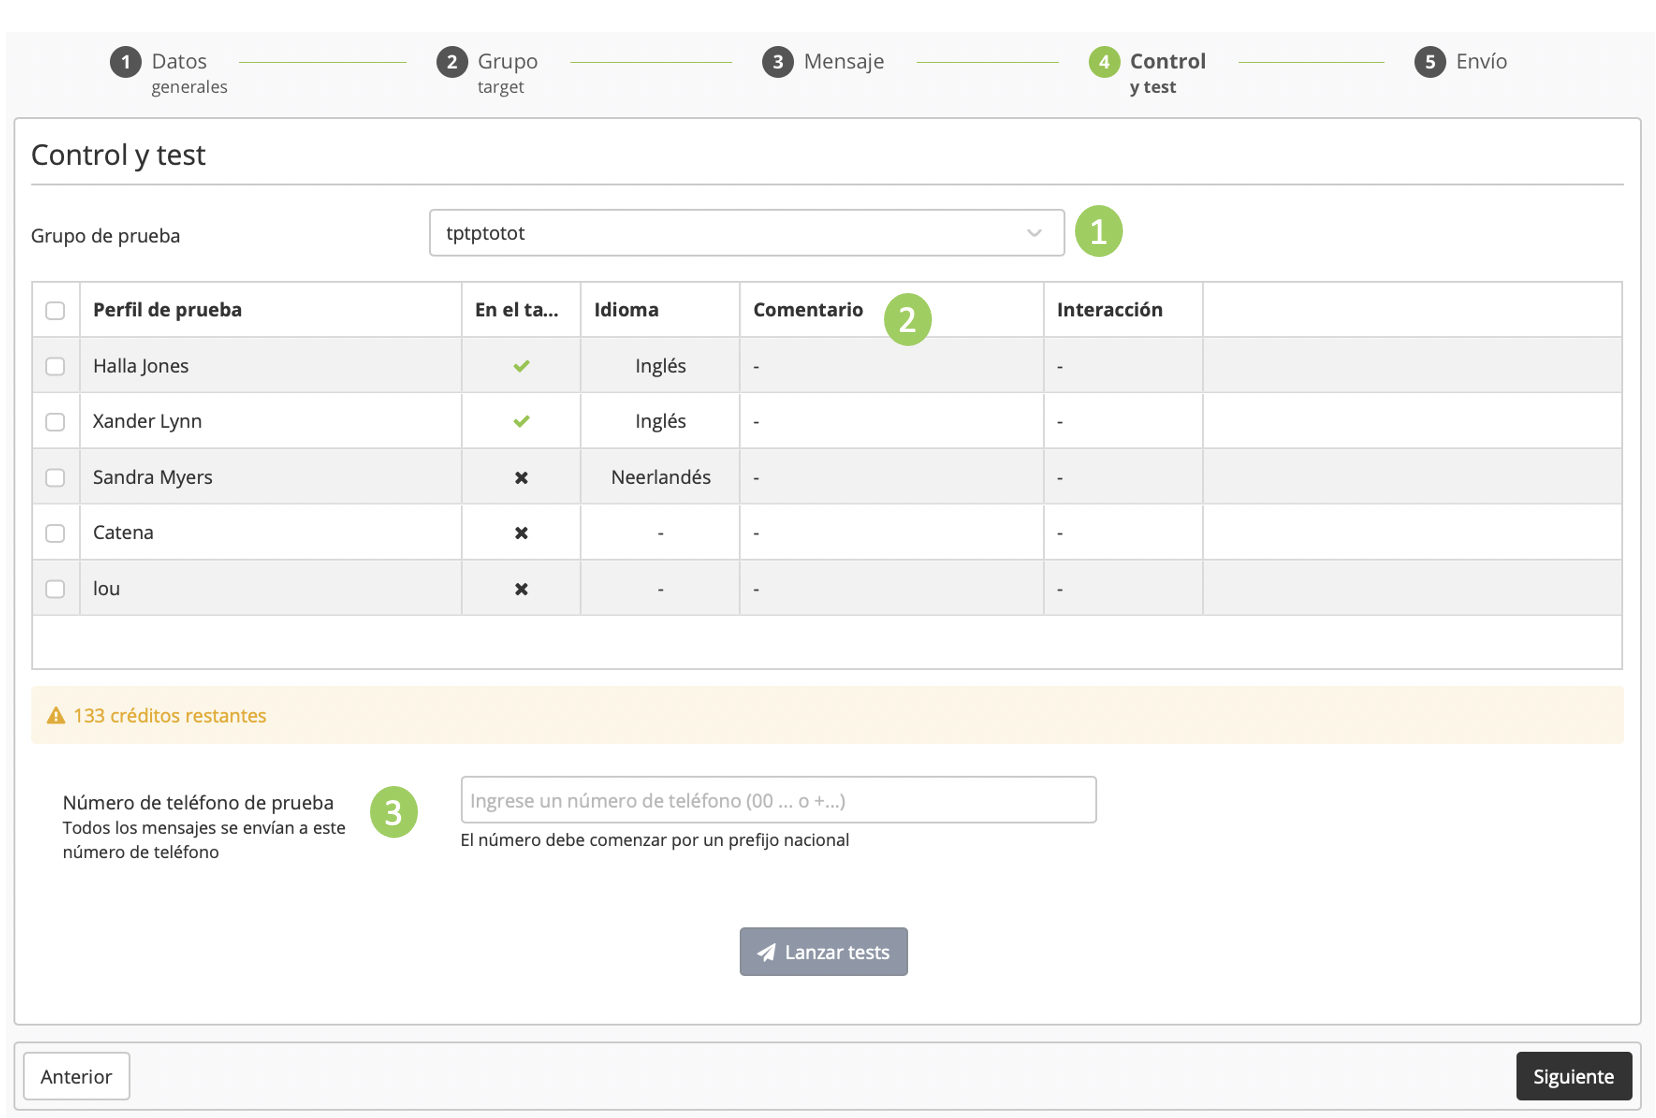
Task: Switch to the Envío step label
Action: pos(1481,62)
